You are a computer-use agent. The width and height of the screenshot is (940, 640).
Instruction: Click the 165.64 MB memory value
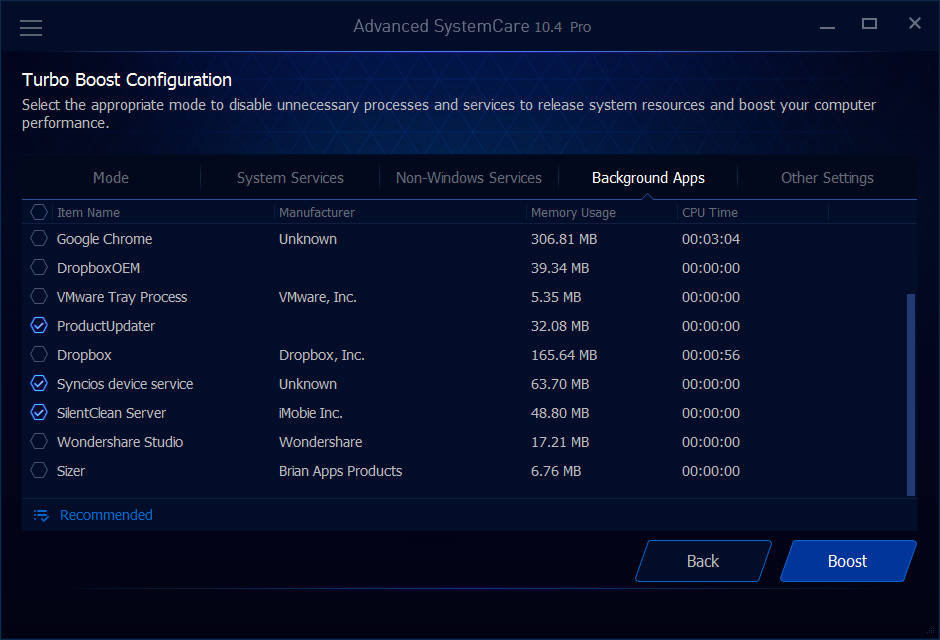564,355
